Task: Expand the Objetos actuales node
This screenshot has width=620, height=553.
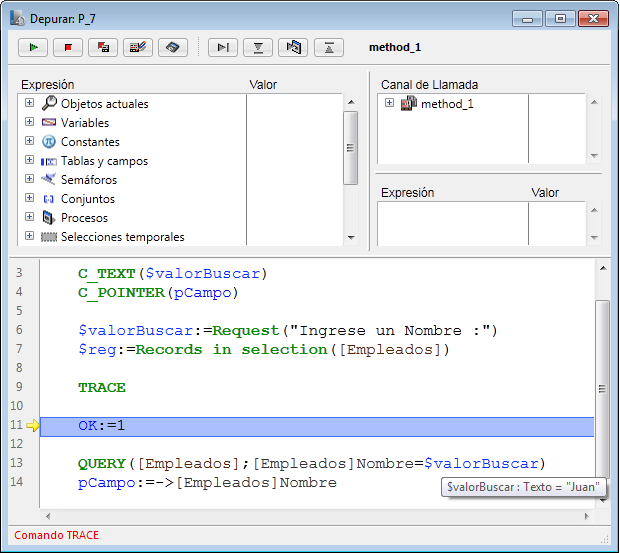Action: [29, 104]
